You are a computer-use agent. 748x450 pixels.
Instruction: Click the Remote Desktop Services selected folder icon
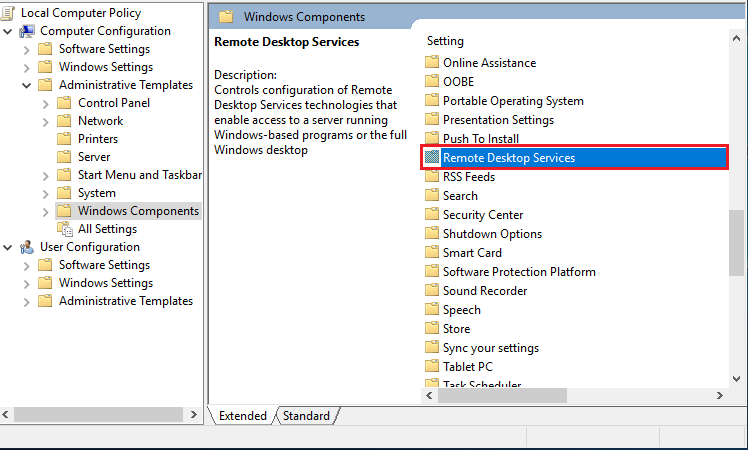tap(432, 157)
